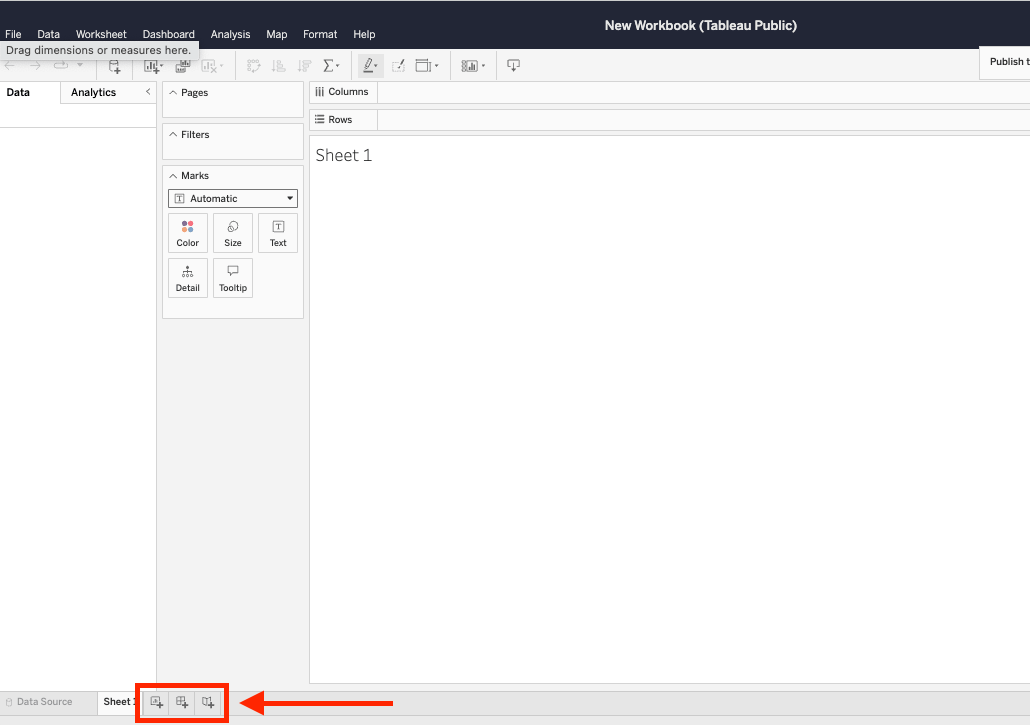1030x725 pixels.
Task: Click the Sheet 1 title in the view
Action: [x=344, y=156]
